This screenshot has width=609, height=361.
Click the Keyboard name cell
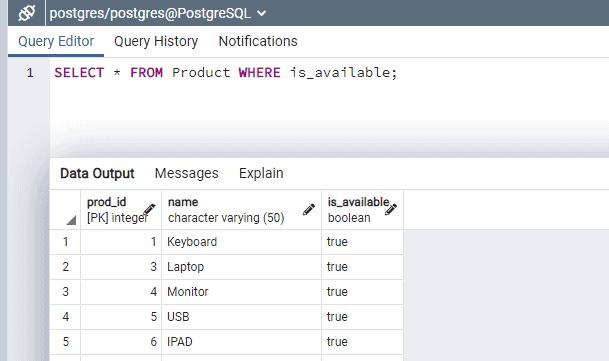point(242,242)
